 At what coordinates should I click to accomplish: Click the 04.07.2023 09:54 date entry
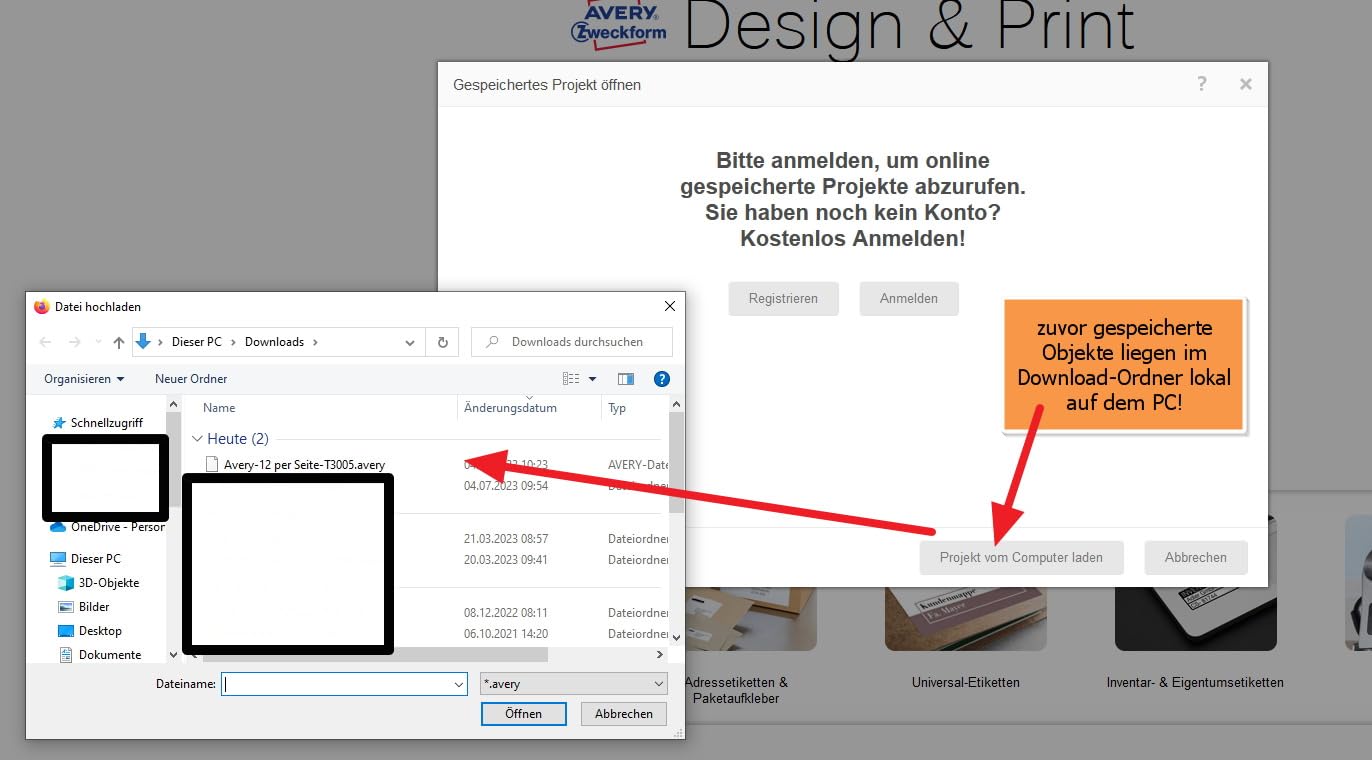pos(506,486)
